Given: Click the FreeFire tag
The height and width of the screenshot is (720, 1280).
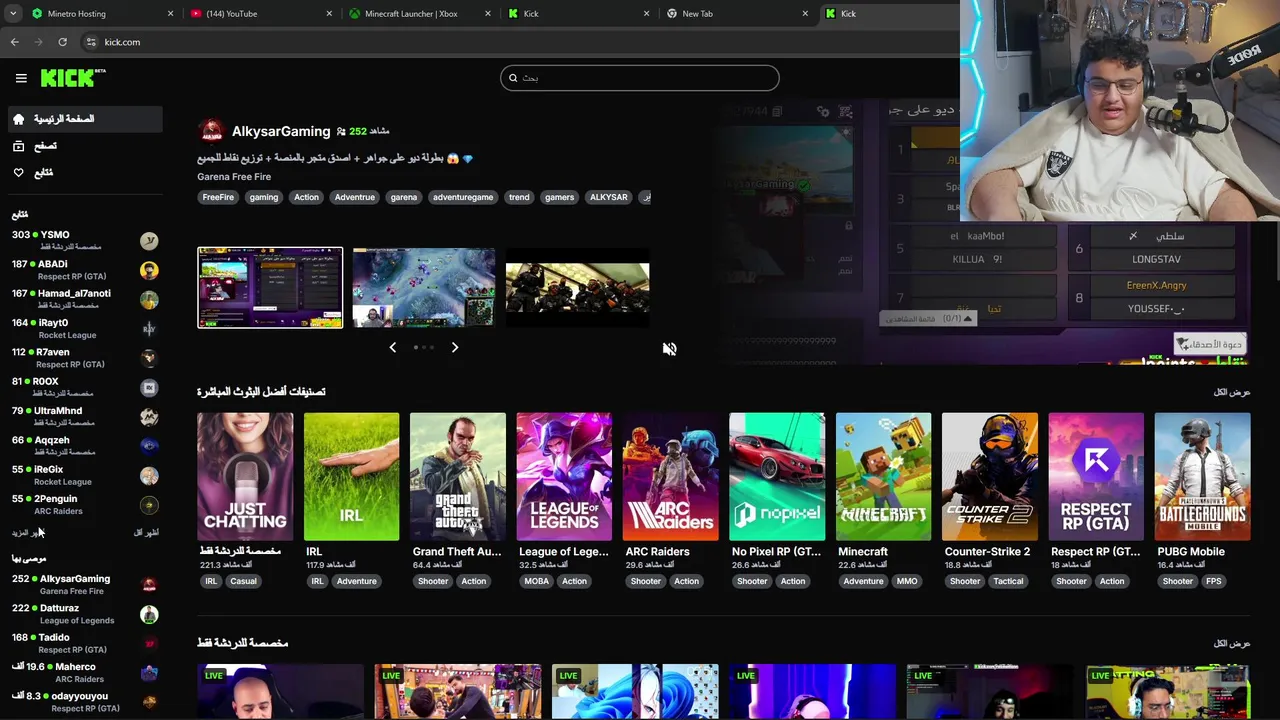Looking at the screenshot, I should click(x=218, y=197).
